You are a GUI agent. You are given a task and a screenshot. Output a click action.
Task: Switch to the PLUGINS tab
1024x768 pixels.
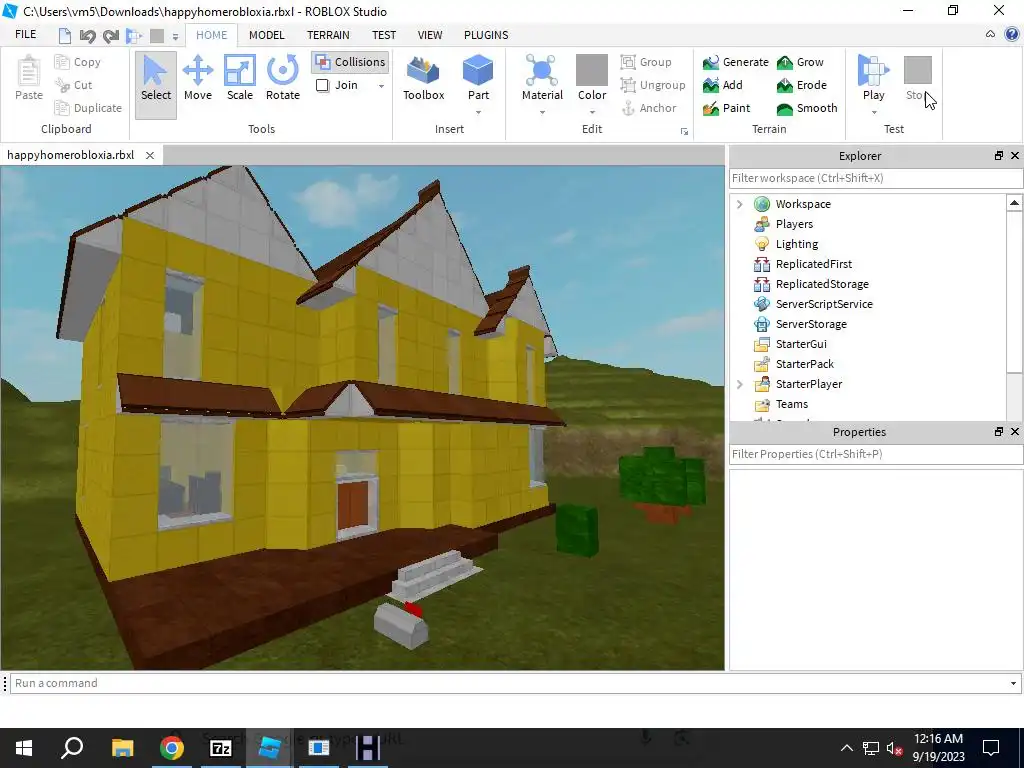[486, 35]
